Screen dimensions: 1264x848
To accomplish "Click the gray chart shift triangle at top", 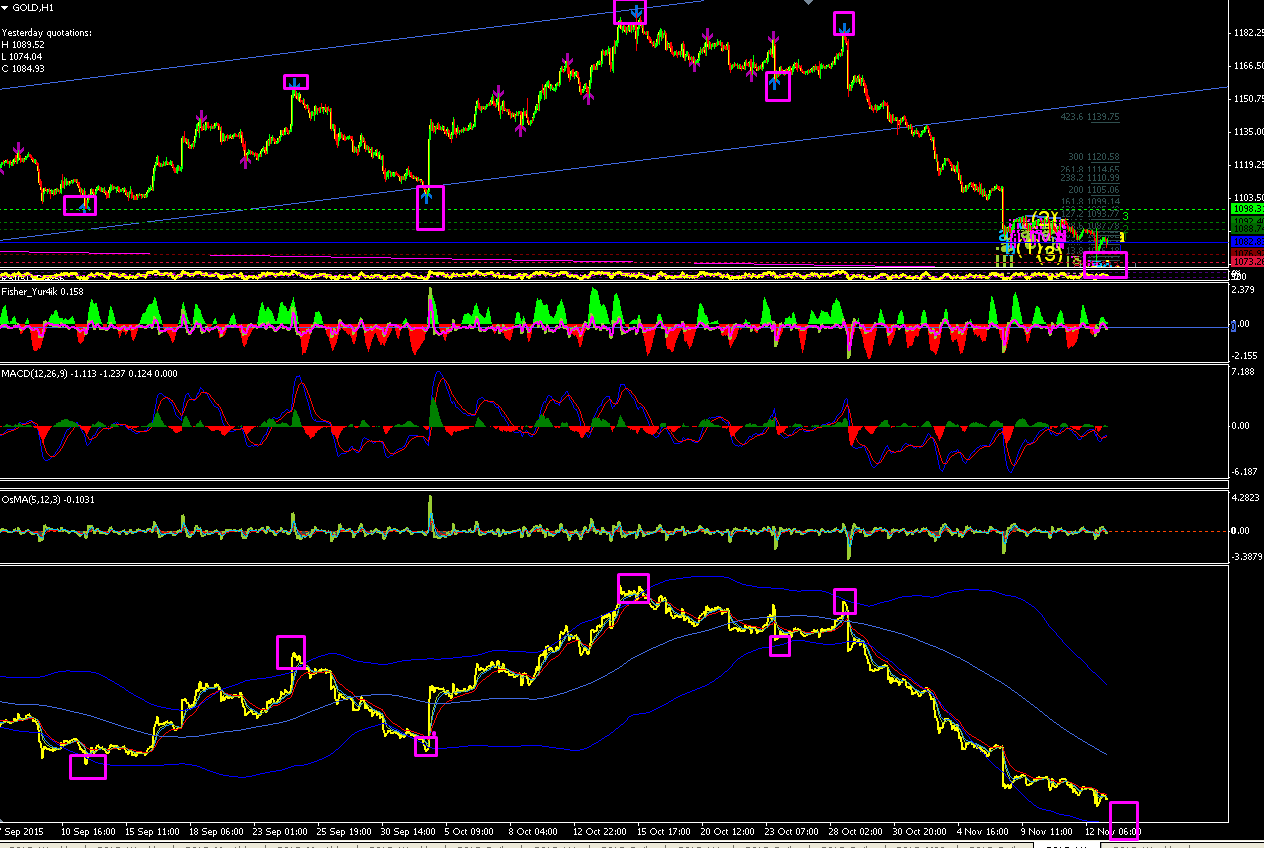I will [808, 3].
